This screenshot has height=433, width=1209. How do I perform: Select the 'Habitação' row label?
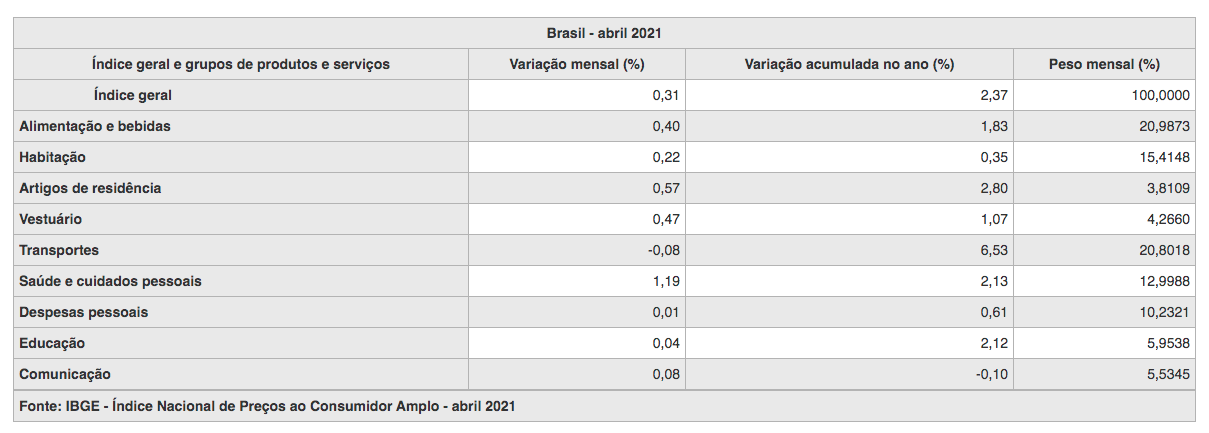(53, 157)
